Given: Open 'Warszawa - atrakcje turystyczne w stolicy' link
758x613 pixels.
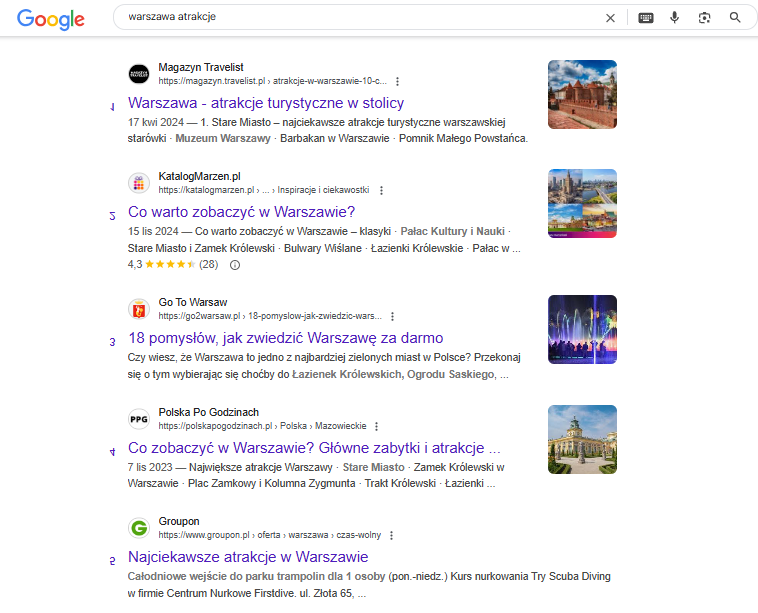Looking at the screenshot, I should [266, 103].
